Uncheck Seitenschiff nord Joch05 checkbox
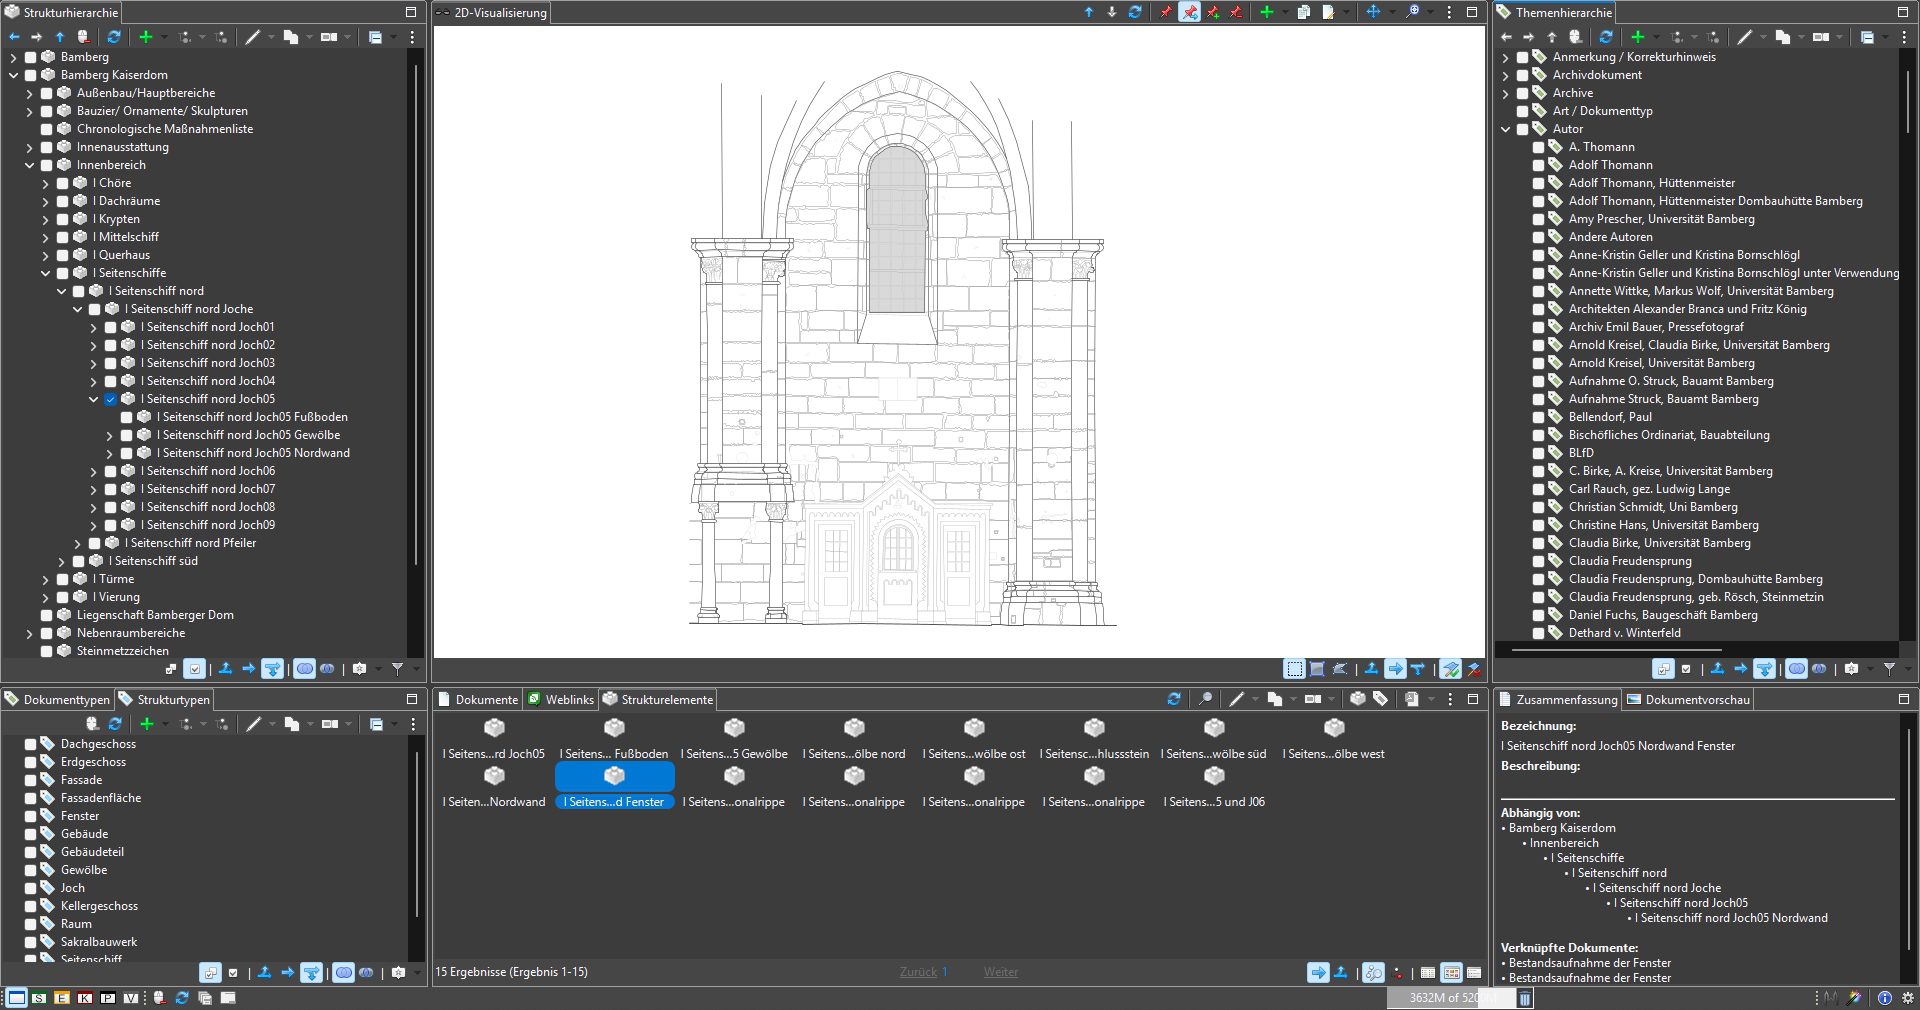The image size is (1920, 1010). click(x=111, y=399)
